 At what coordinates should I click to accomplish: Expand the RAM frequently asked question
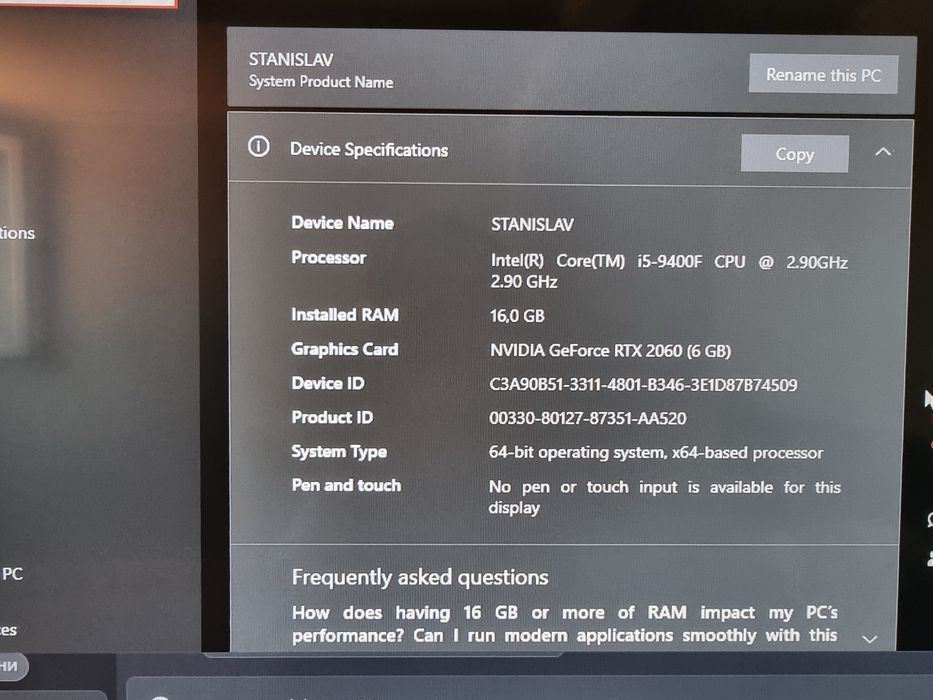(x=869, y=639)
